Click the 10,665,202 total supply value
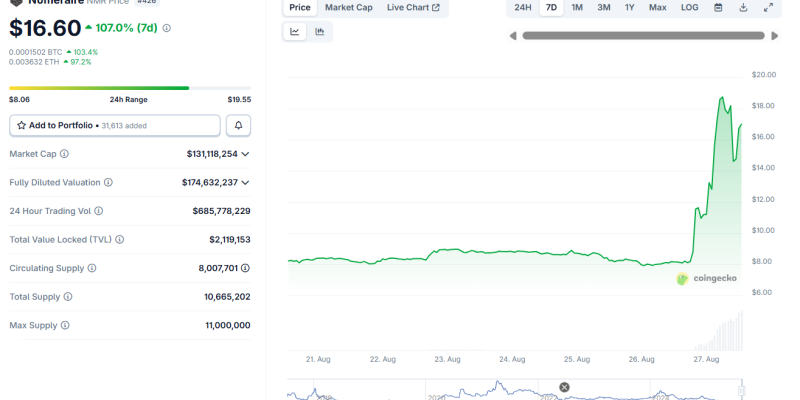The width and height of the screenshot is (800, 400). (228, 296)
